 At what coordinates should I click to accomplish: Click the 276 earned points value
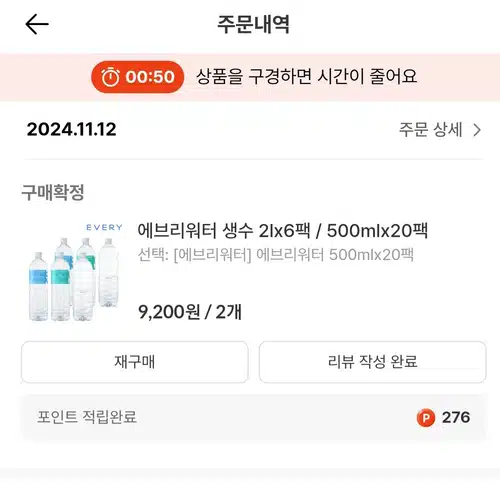click(x=456, y=417)
